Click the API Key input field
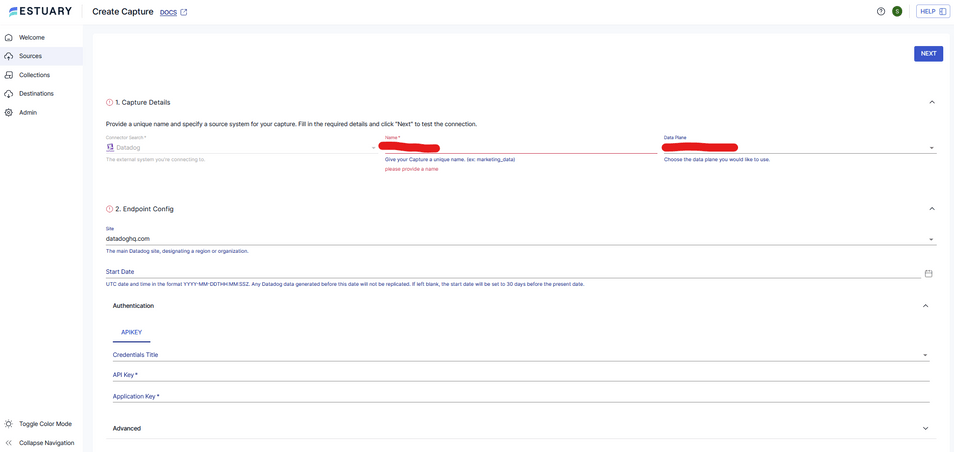 [x=520, y=375]
